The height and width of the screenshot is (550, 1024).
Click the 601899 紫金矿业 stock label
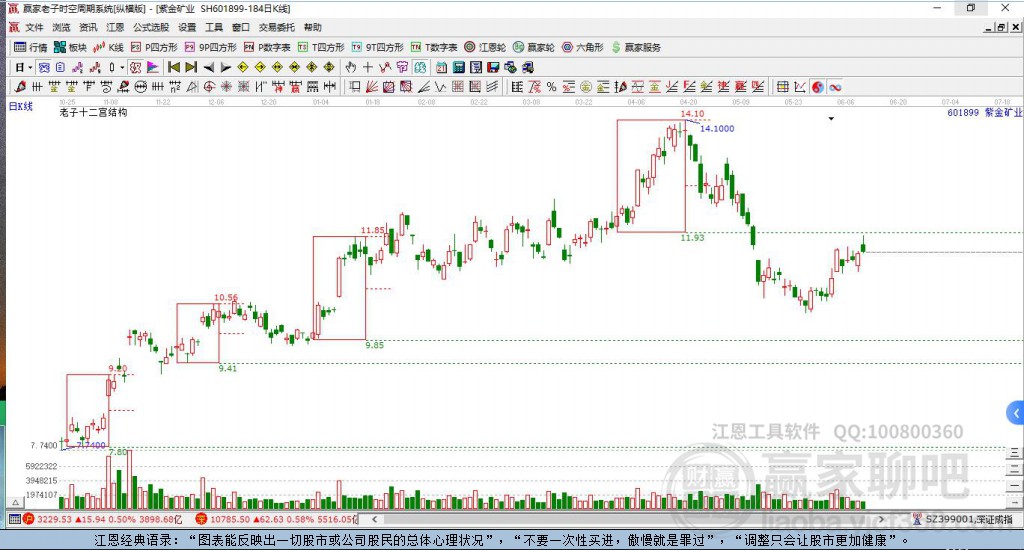pos(985,112)
